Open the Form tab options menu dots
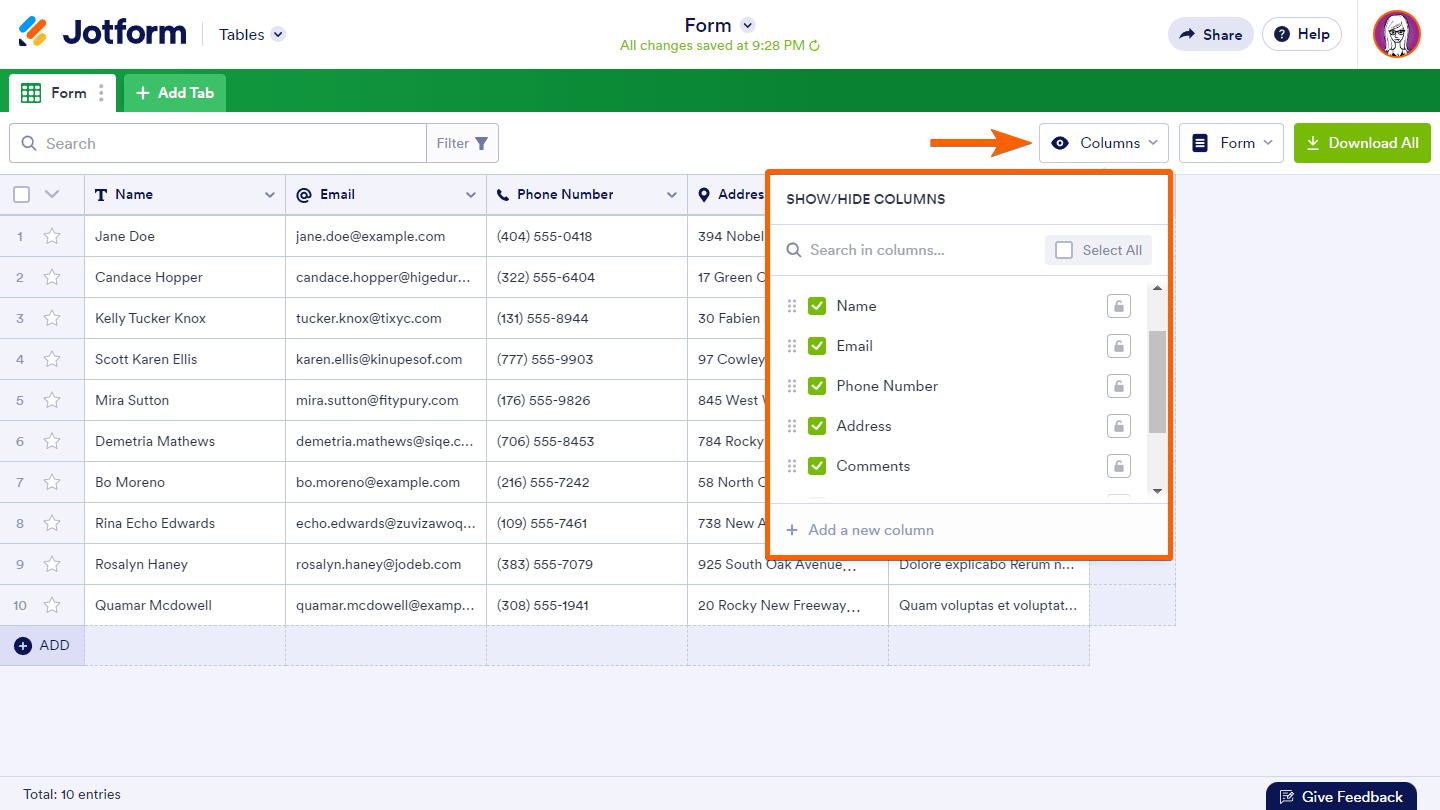 click(101, 93)
